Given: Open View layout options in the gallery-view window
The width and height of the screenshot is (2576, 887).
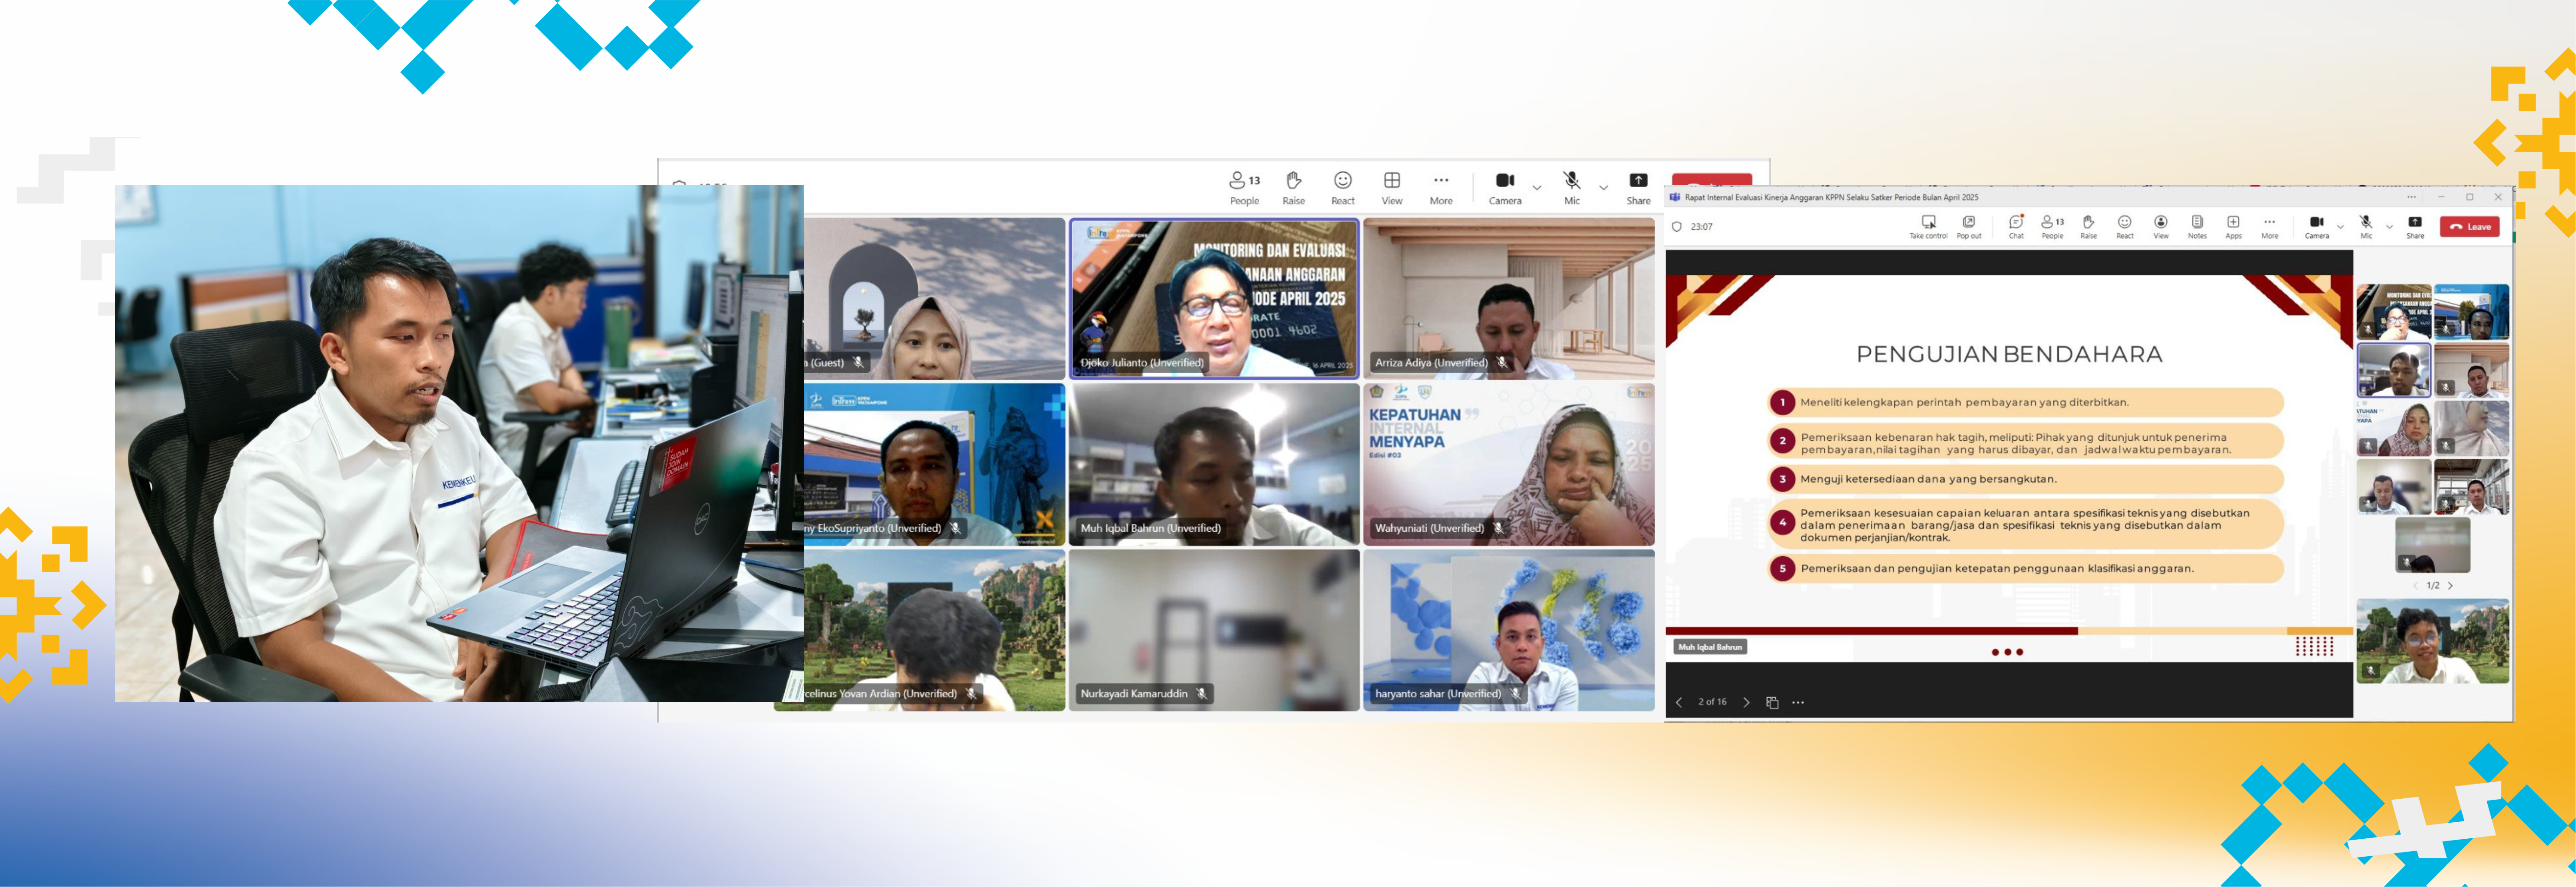Looking at the screenshot, I should point(1391,188).
